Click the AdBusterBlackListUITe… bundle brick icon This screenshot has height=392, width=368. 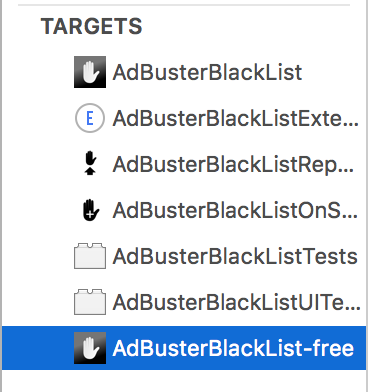(x=90, y=302)
